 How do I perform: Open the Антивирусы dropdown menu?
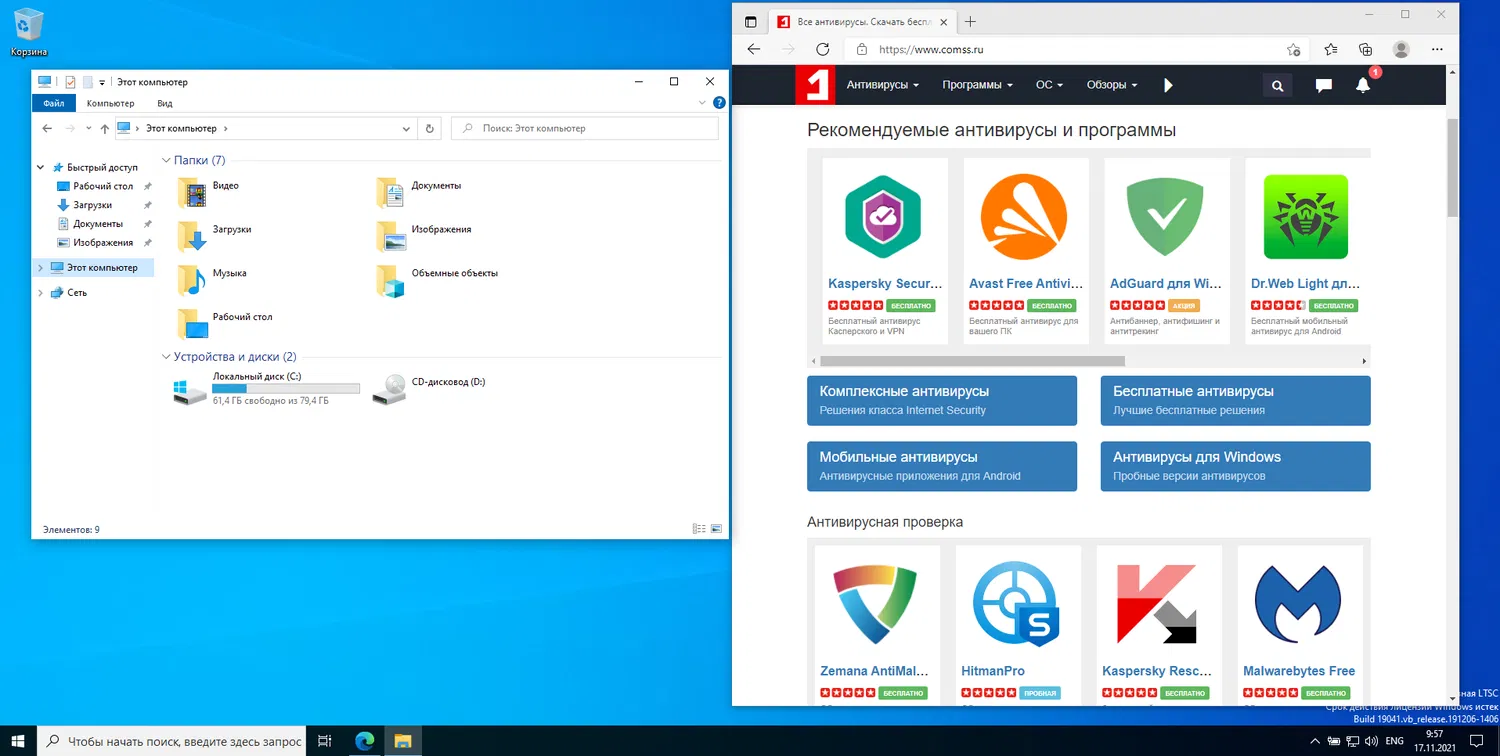tap(883, 85)
